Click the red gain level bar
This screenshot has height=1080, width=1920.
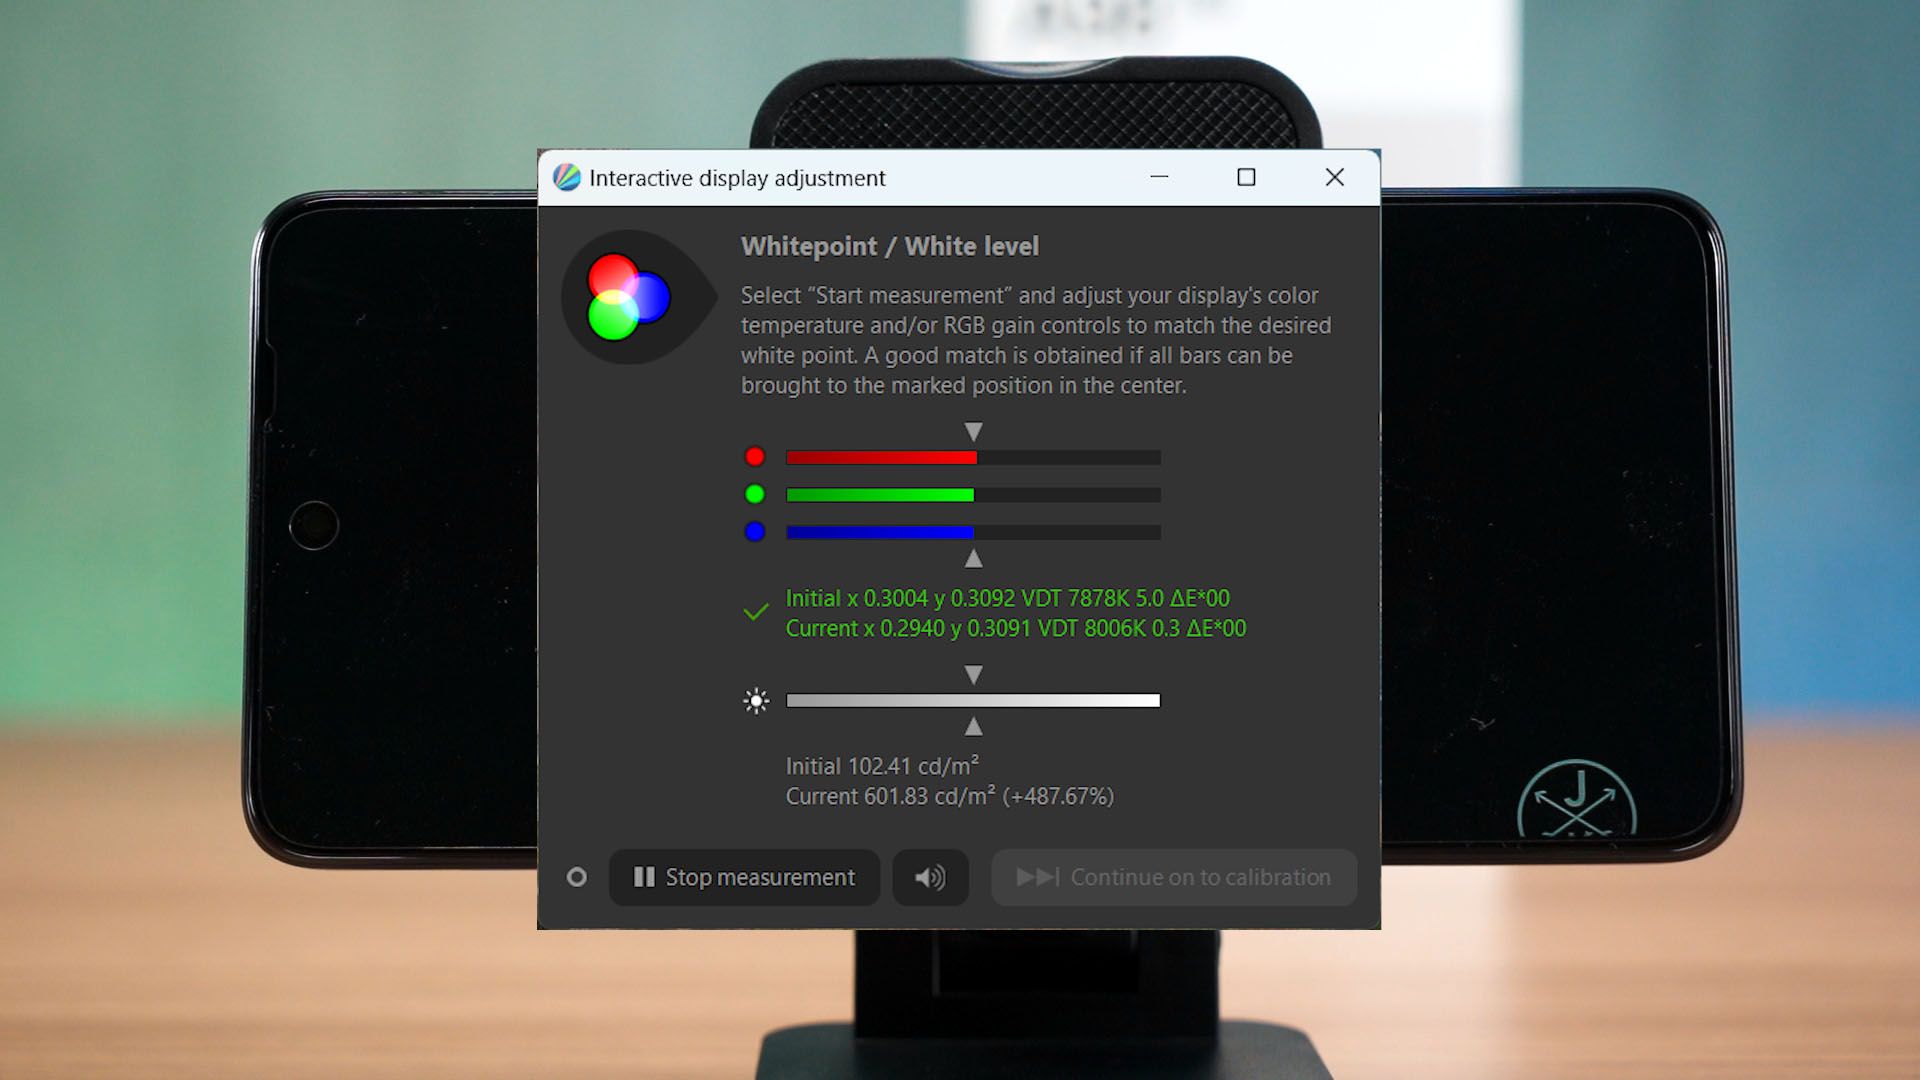(973, 457)
